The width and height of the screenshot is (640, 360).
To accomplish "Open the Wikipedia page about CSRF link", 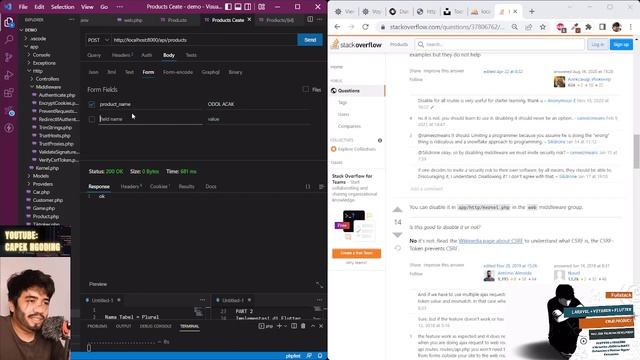I will [491, 241].
